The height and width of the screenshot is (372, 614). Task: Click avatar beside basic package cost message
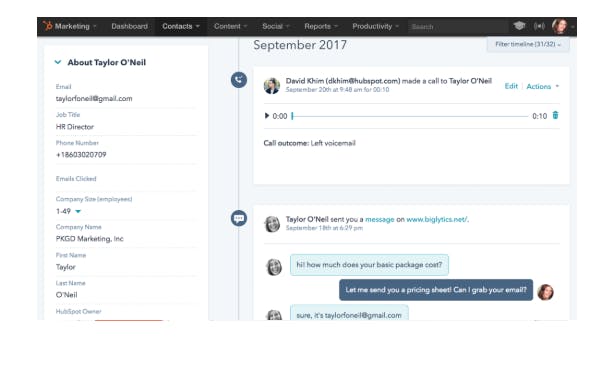tap(274, 267)
